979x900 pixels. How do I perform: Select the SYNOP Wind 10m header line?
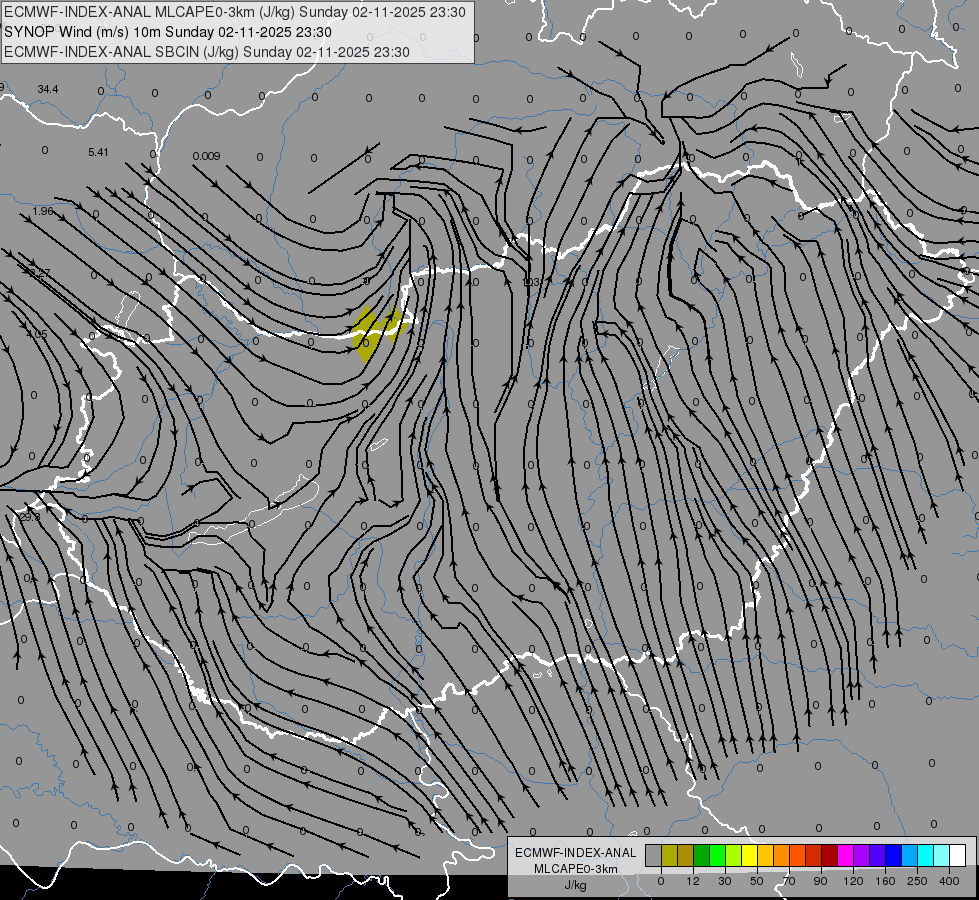(168, 32)
